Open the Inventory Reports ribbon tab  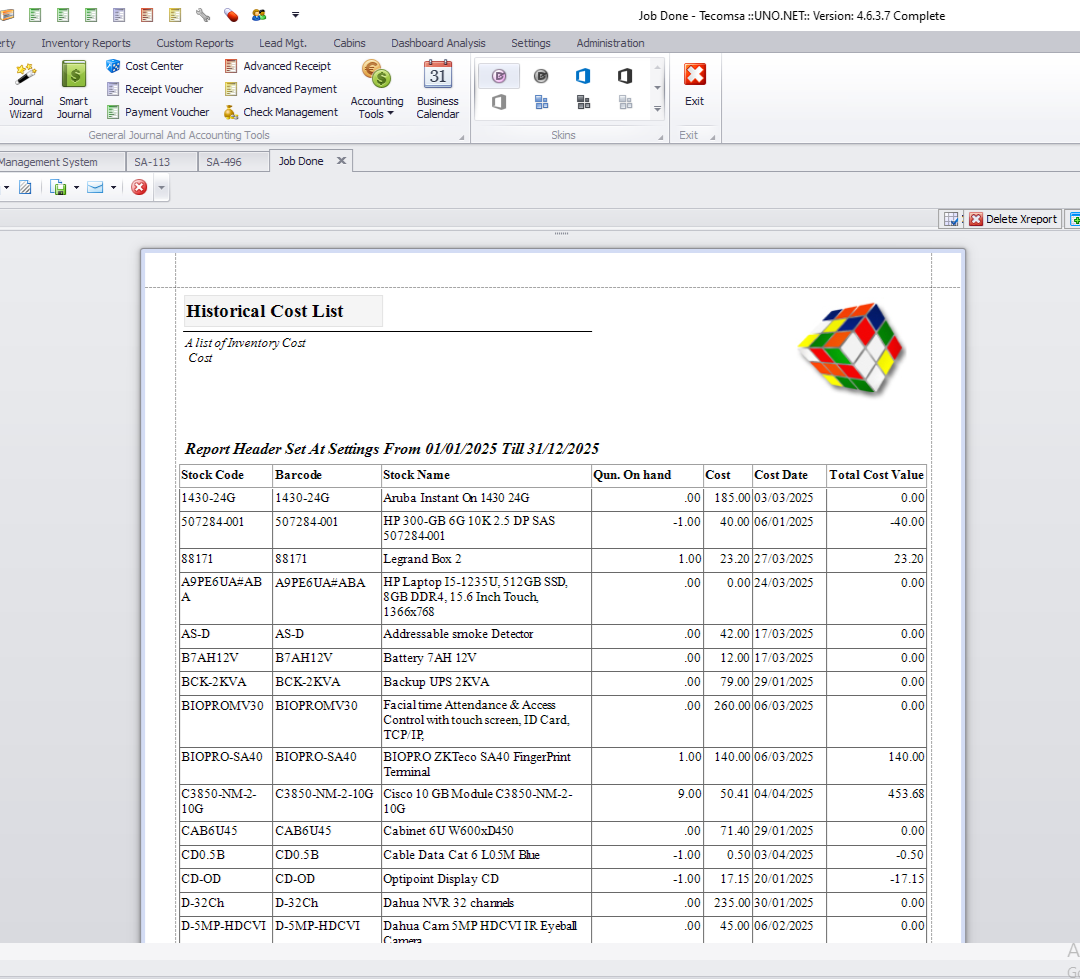pyautogui.click(x=86, y=43)
